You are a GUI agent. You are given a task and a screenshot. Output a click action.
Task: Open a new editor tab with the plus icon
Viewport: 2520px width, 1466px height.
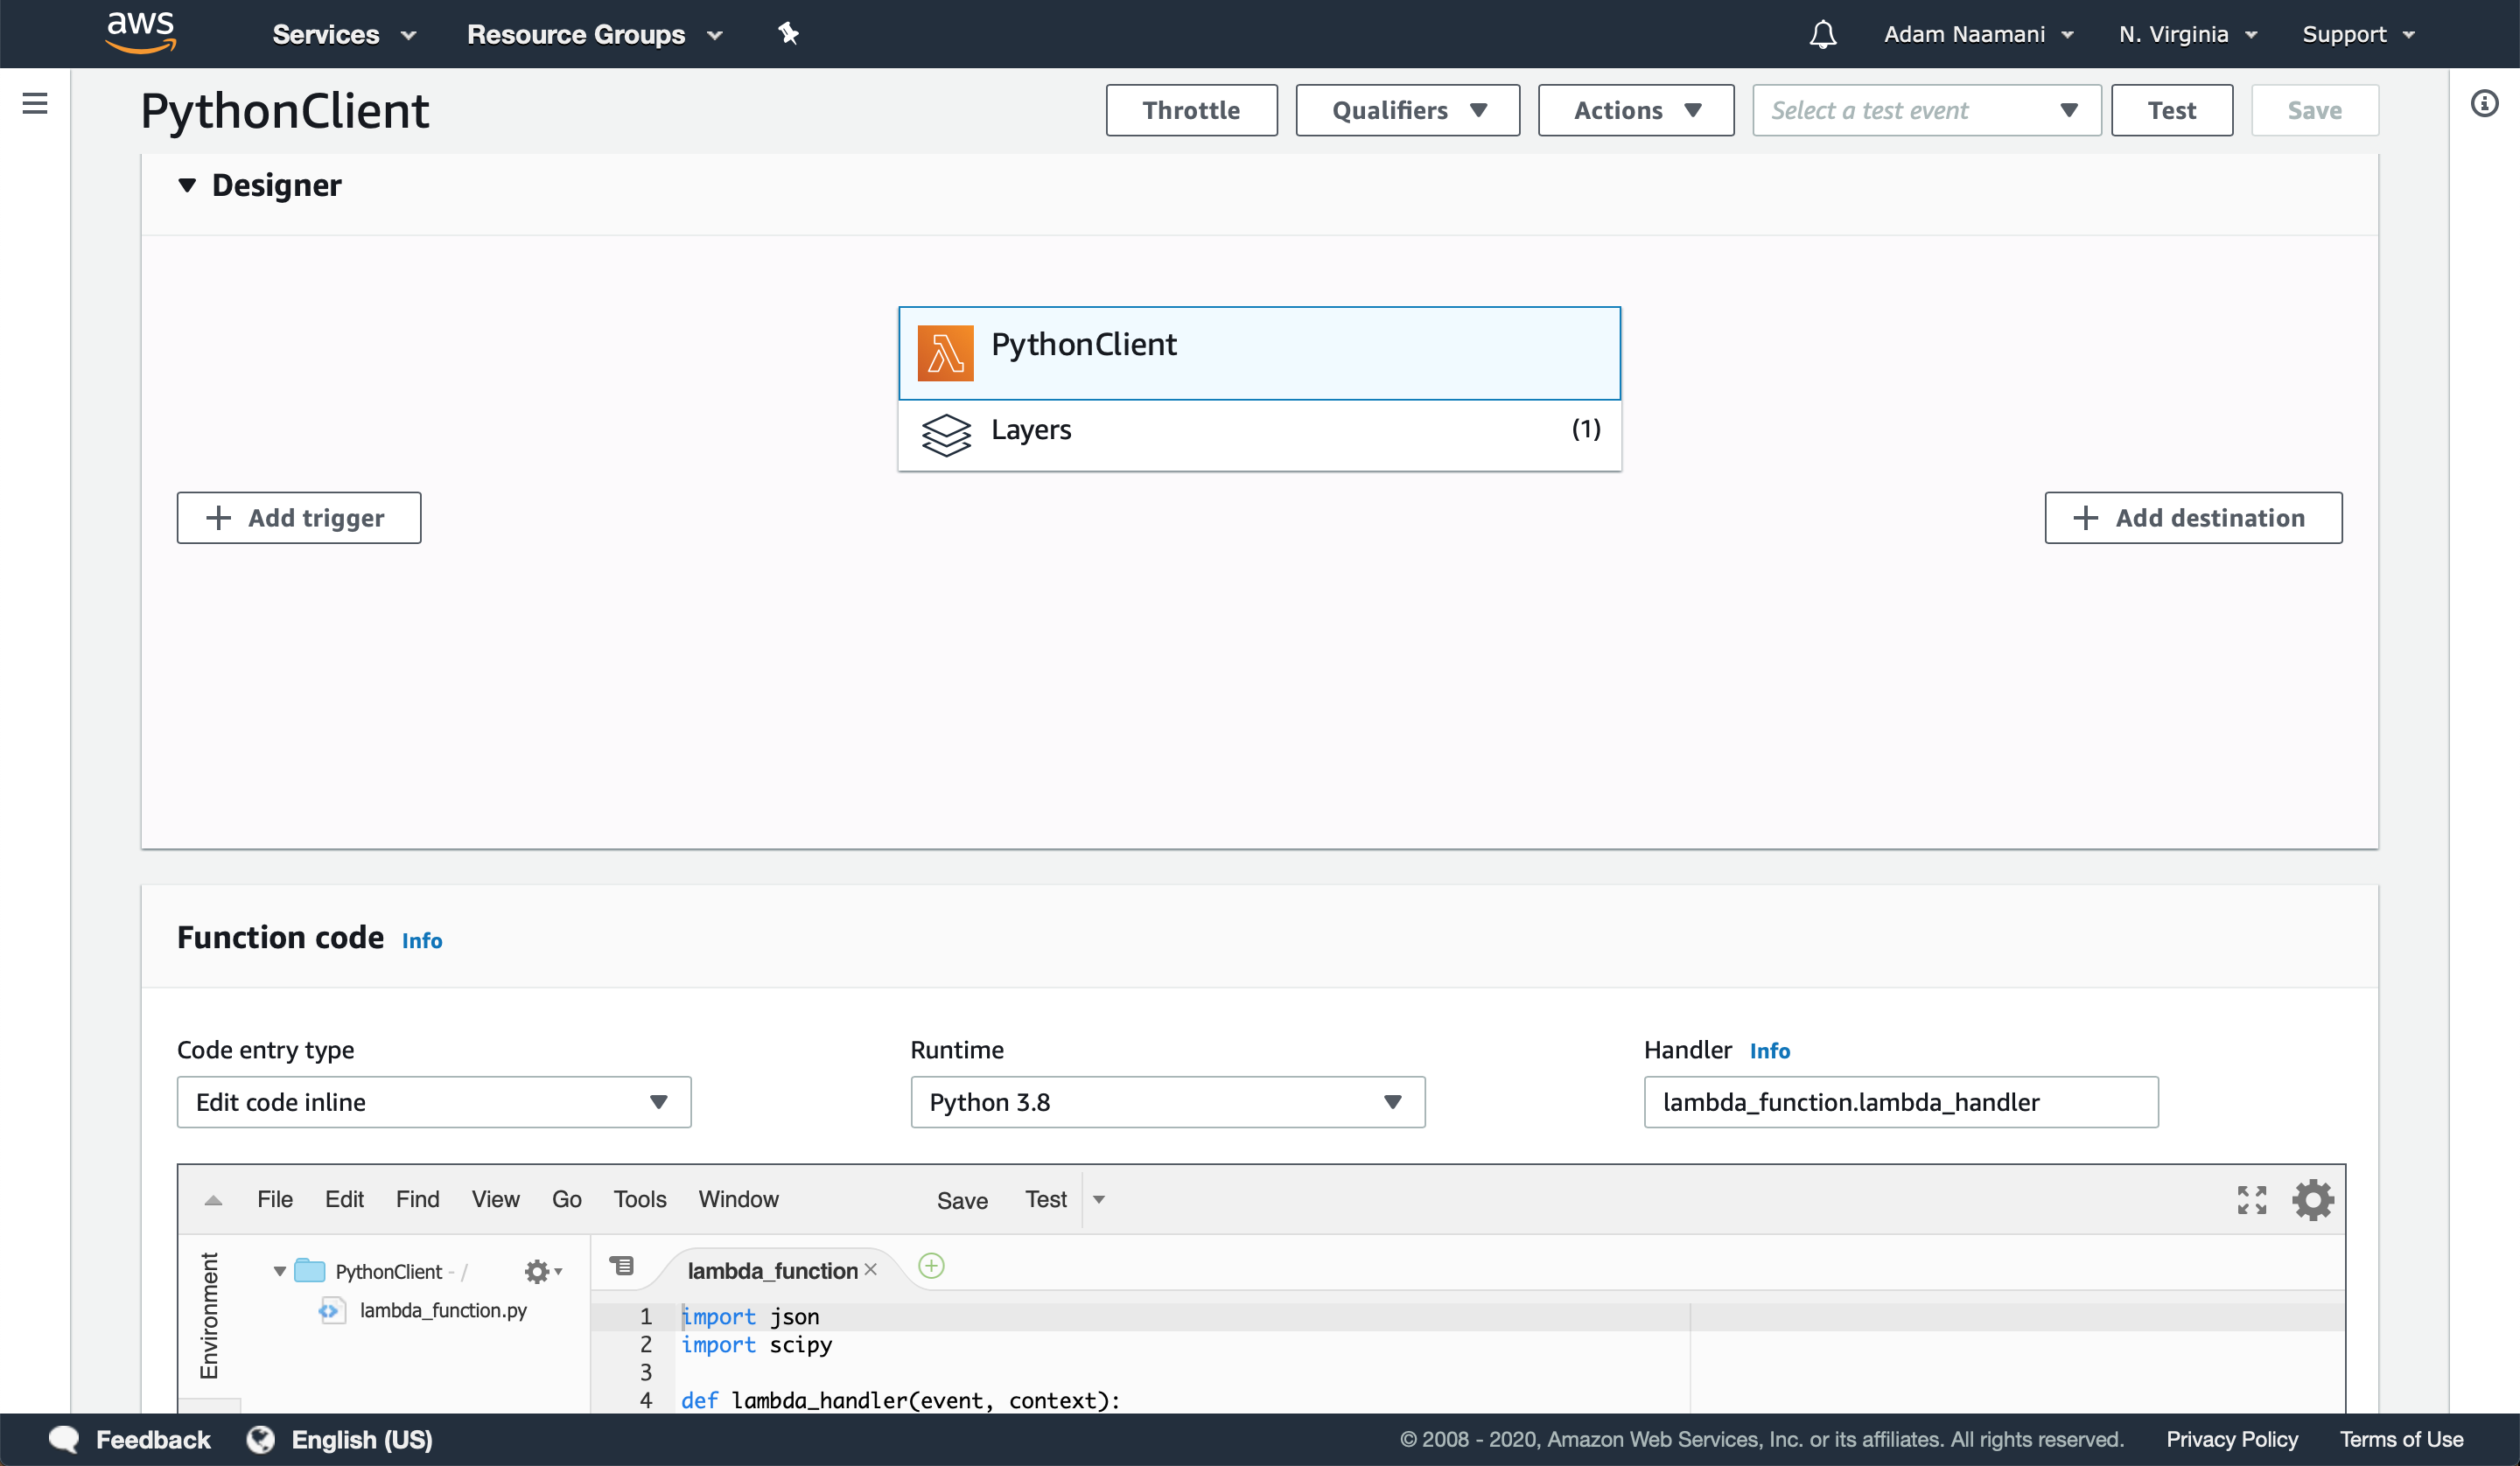(x=931, y=1266)
